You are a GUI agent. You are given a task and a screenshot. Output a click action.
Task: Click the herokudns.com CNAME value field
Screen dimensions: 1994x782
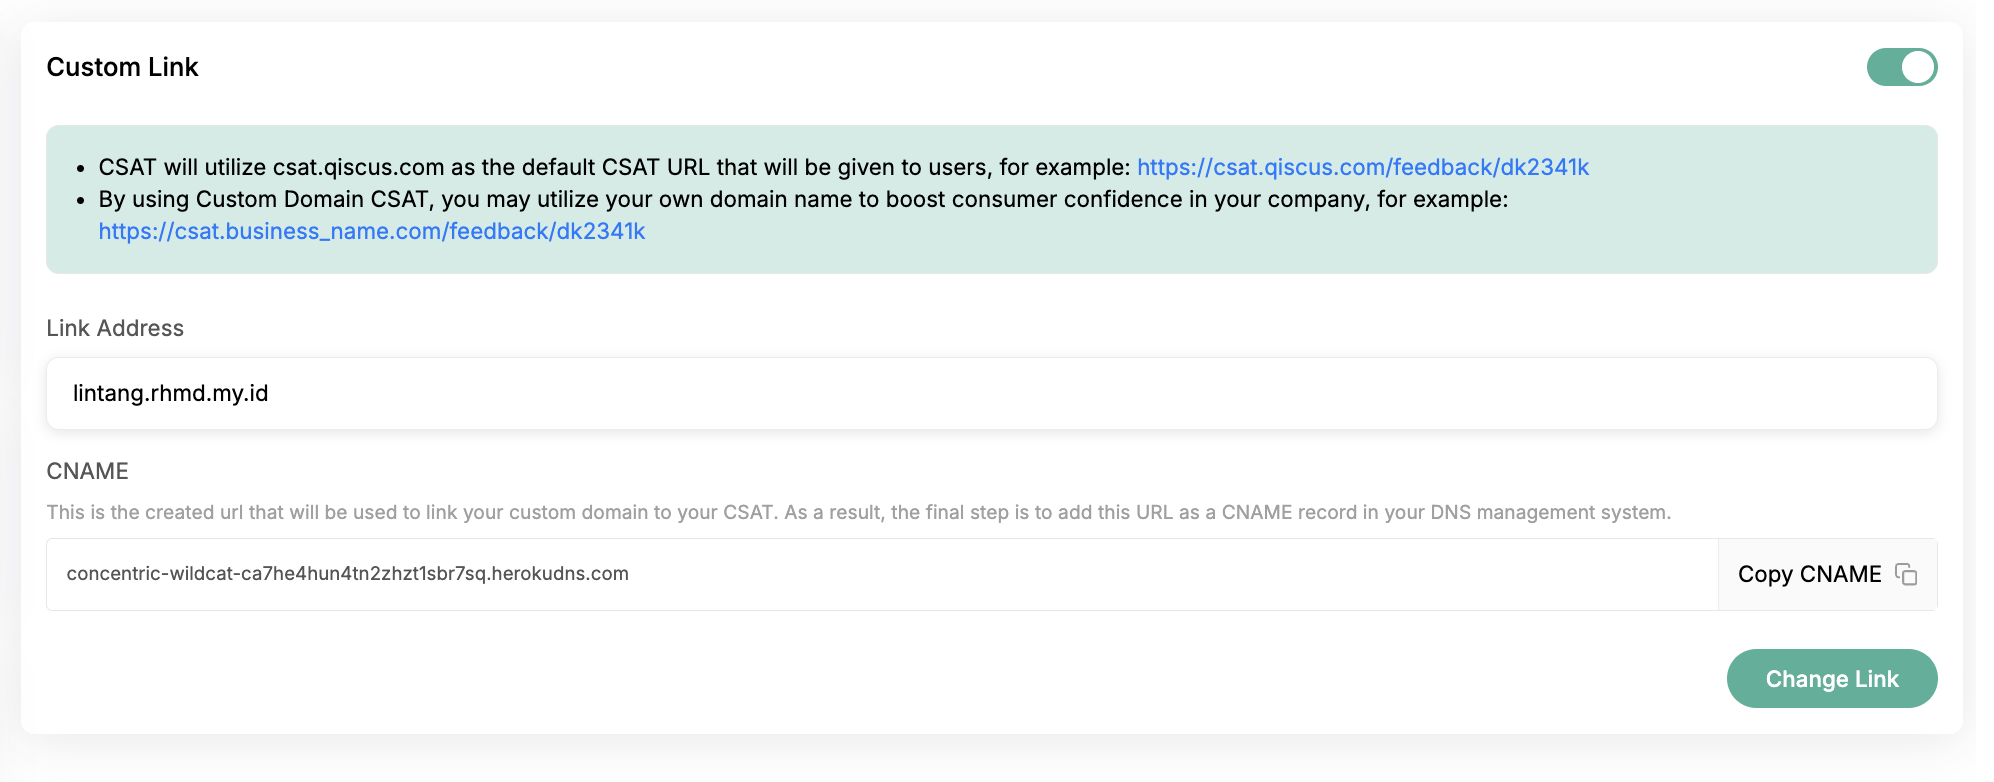click(x=882, y=574)
